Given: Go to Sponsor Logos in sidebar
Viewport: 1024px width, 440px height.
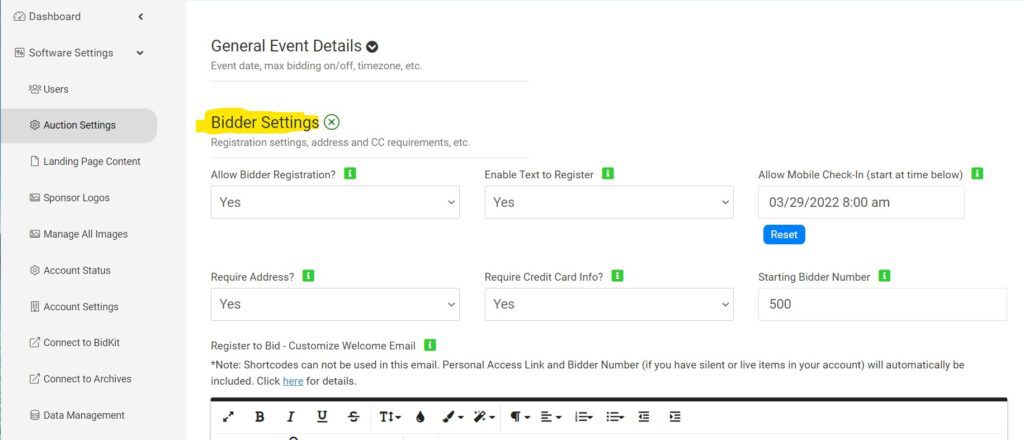Looking at the screenshot, I should pos(76,198).
